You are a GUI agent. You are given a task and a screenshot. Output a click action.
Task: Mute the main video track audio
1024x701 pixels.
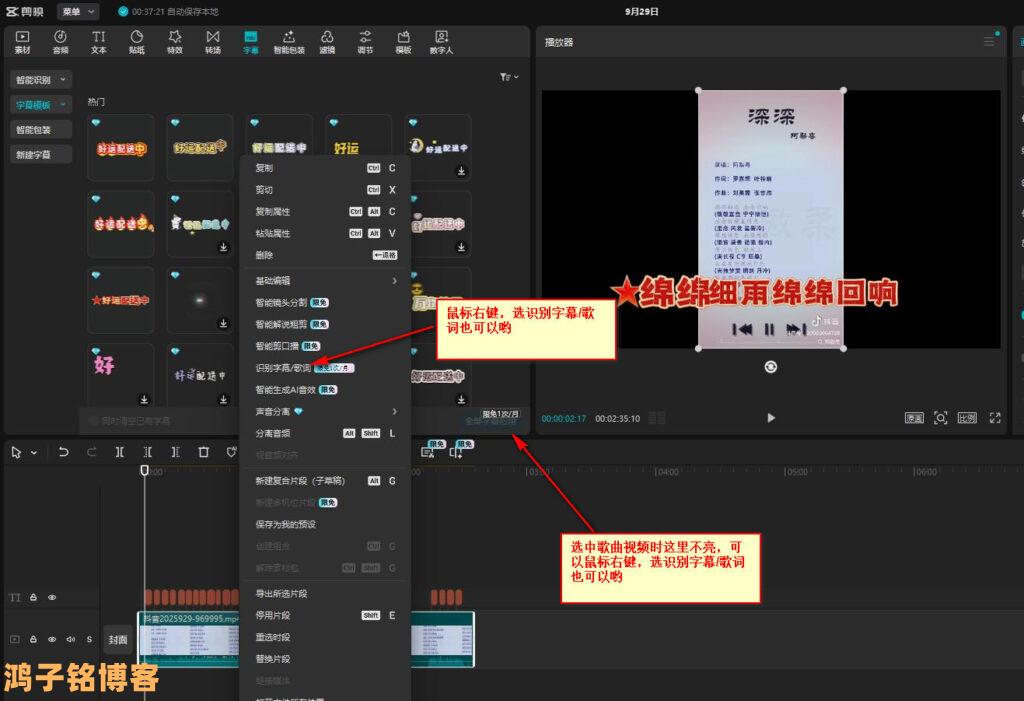pos(70,639)
